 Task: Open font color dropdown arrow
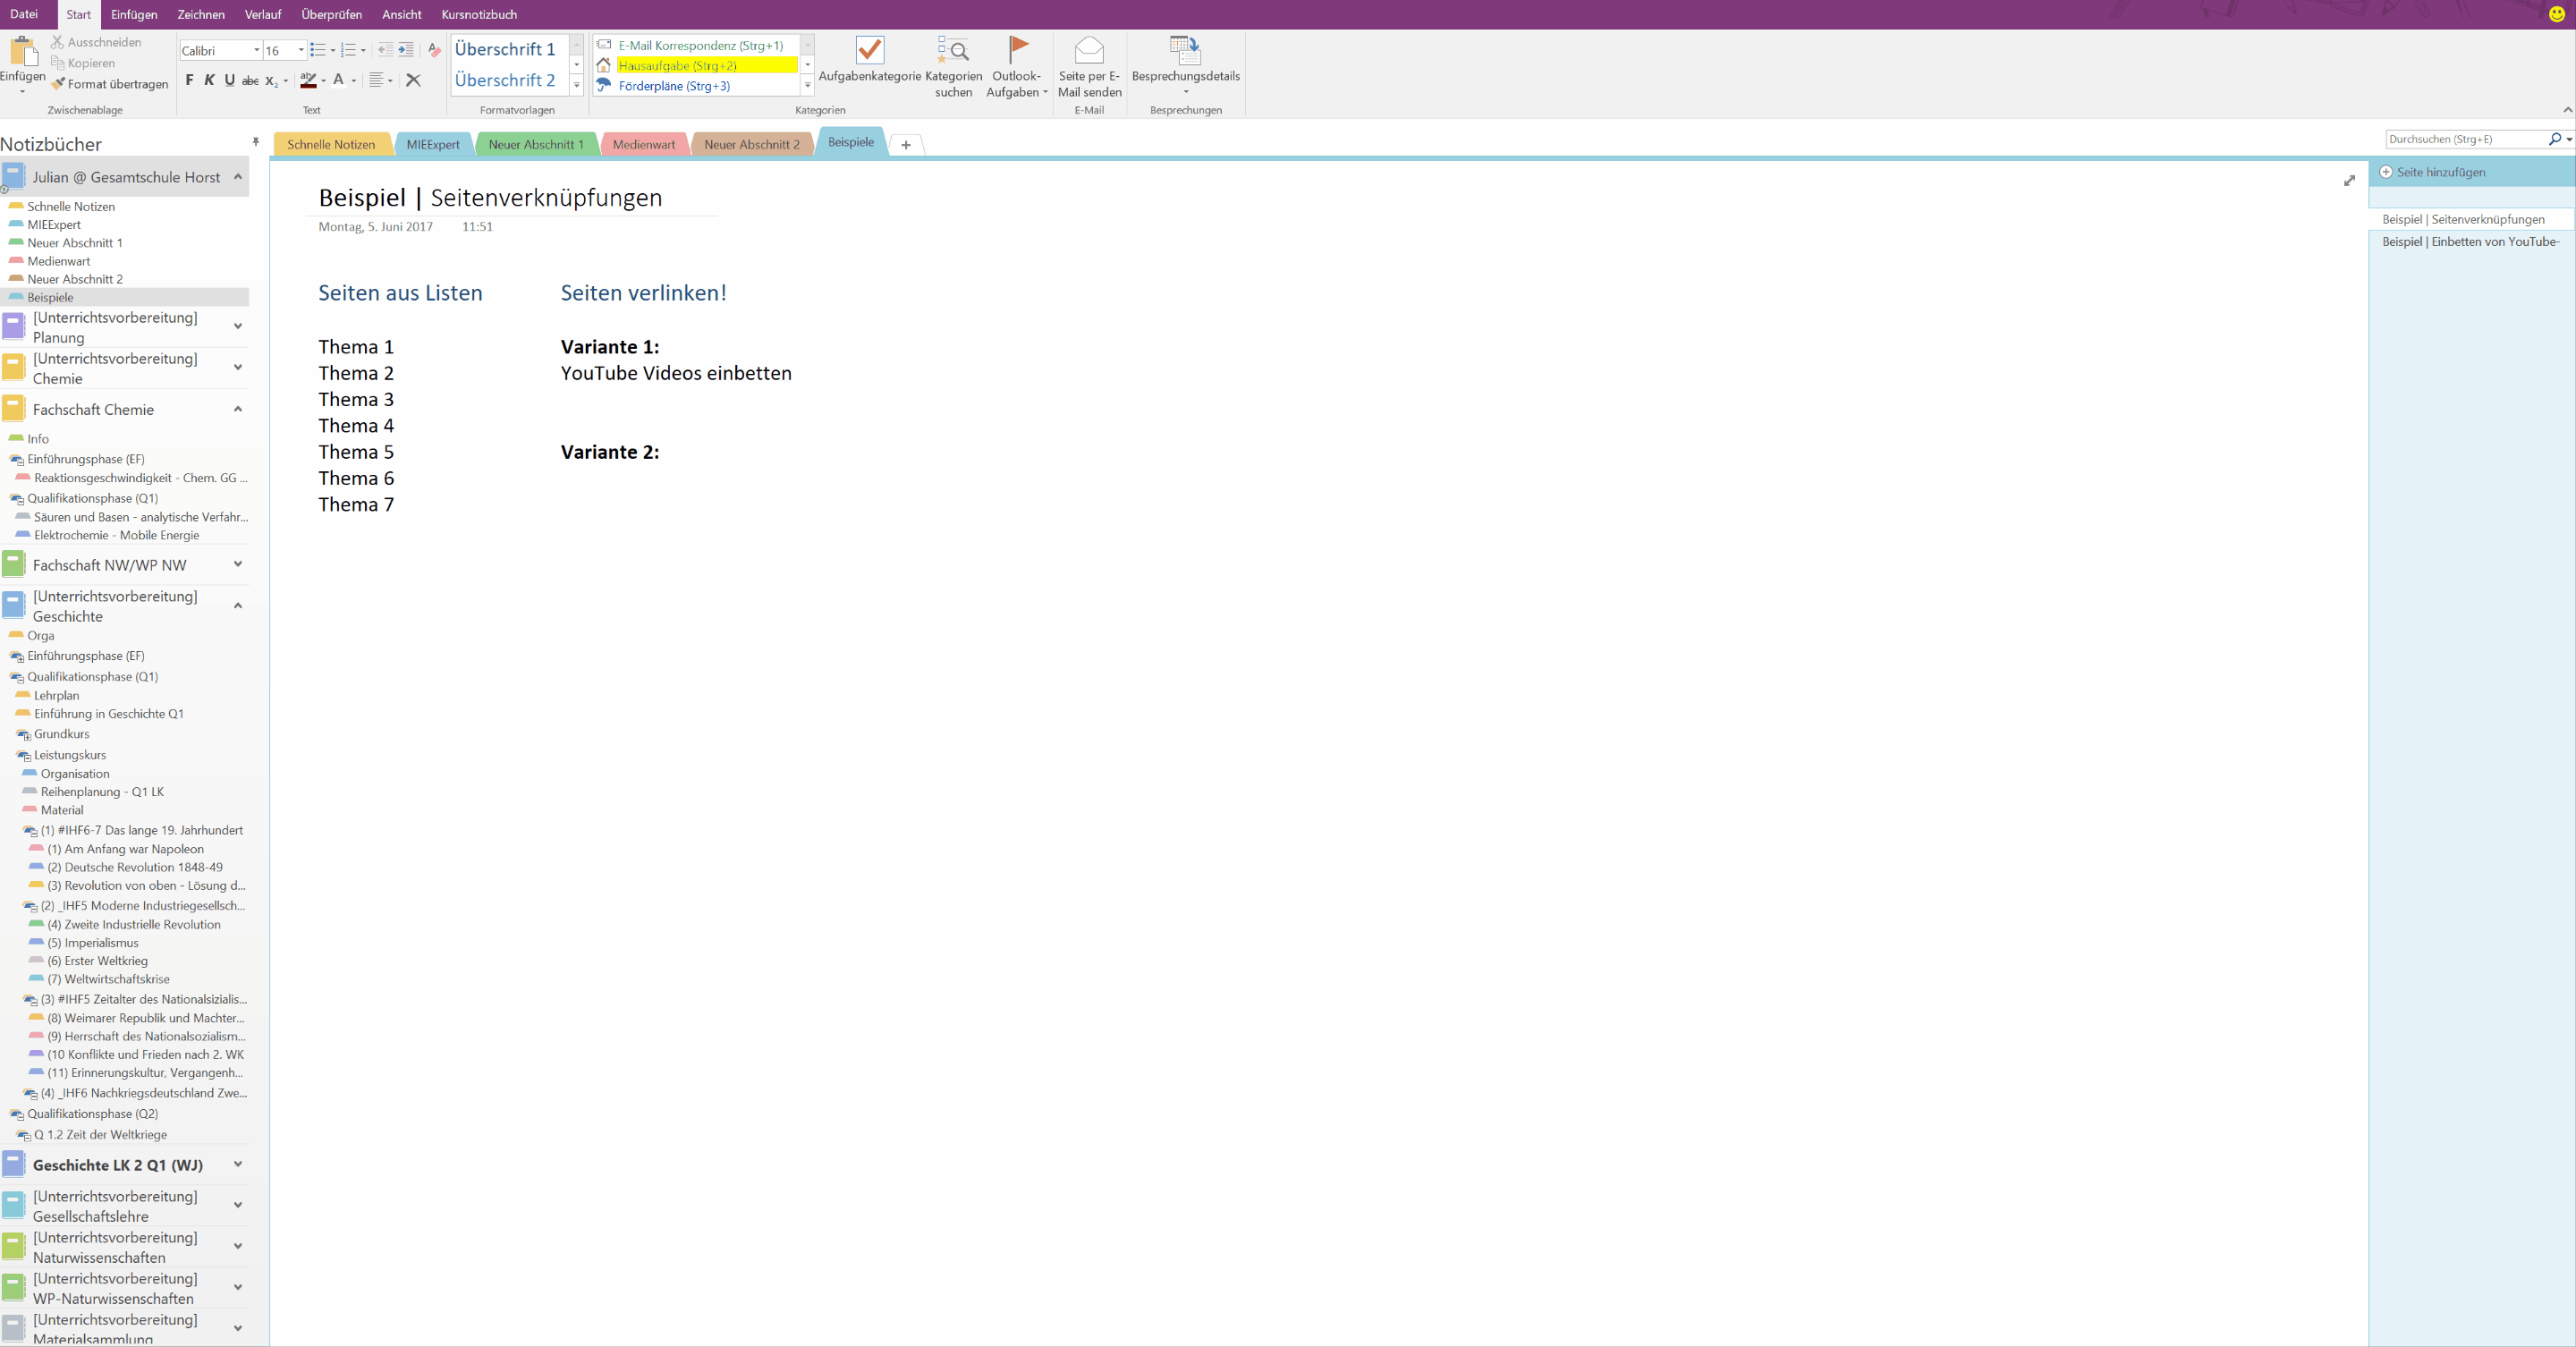[x=354, y=81]
